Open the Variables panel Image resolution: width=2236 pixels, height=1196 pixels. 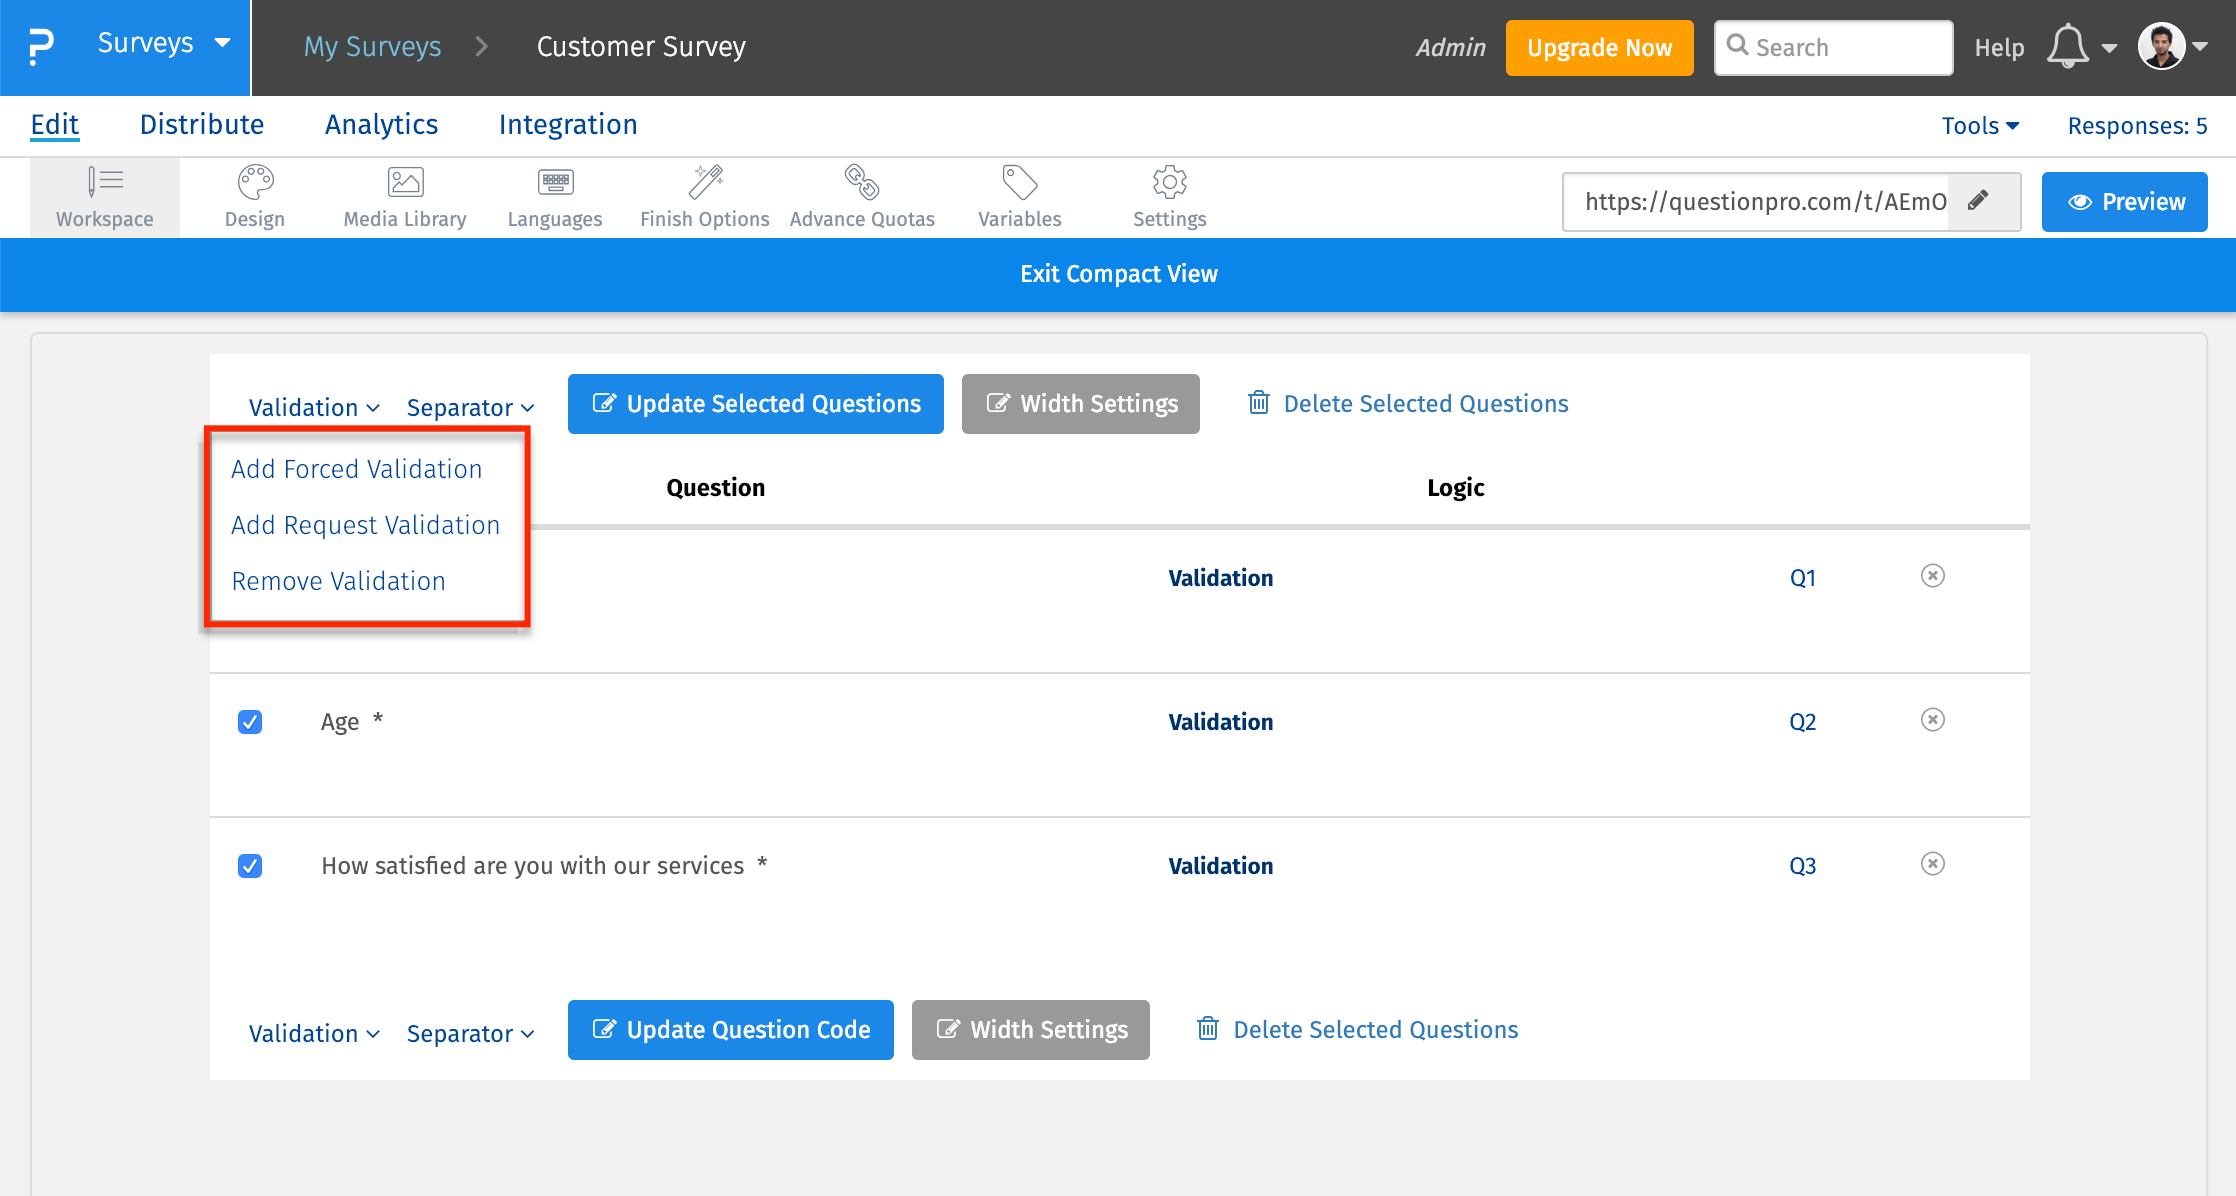coord(1019,196)
